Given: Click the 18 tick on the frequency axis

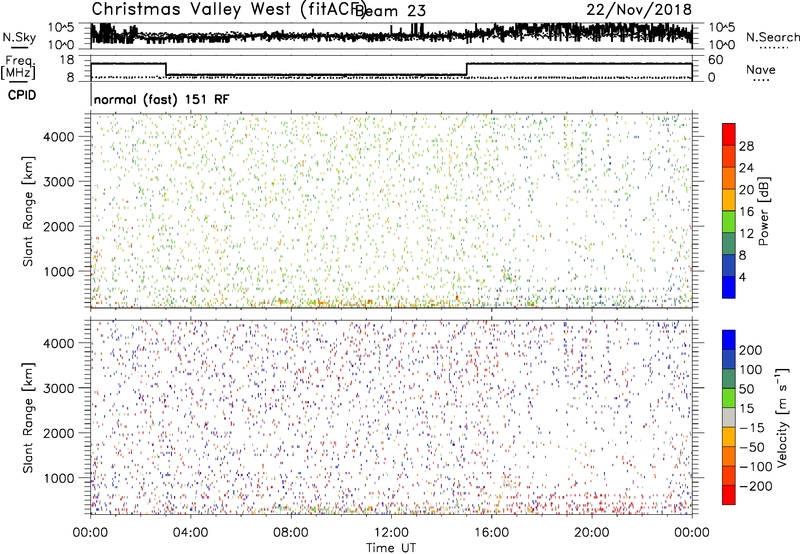Looking at the screenshot, I should [x=67, y=60].
